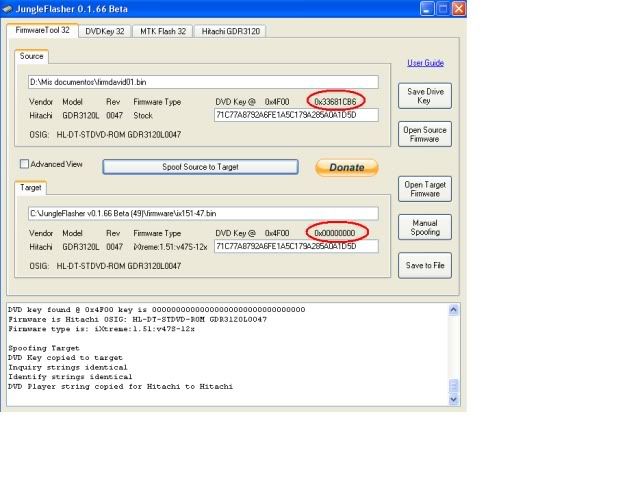Viewport: 640px width, 479px height.
Task: Open the User Guide link
Action: [425, 63]
